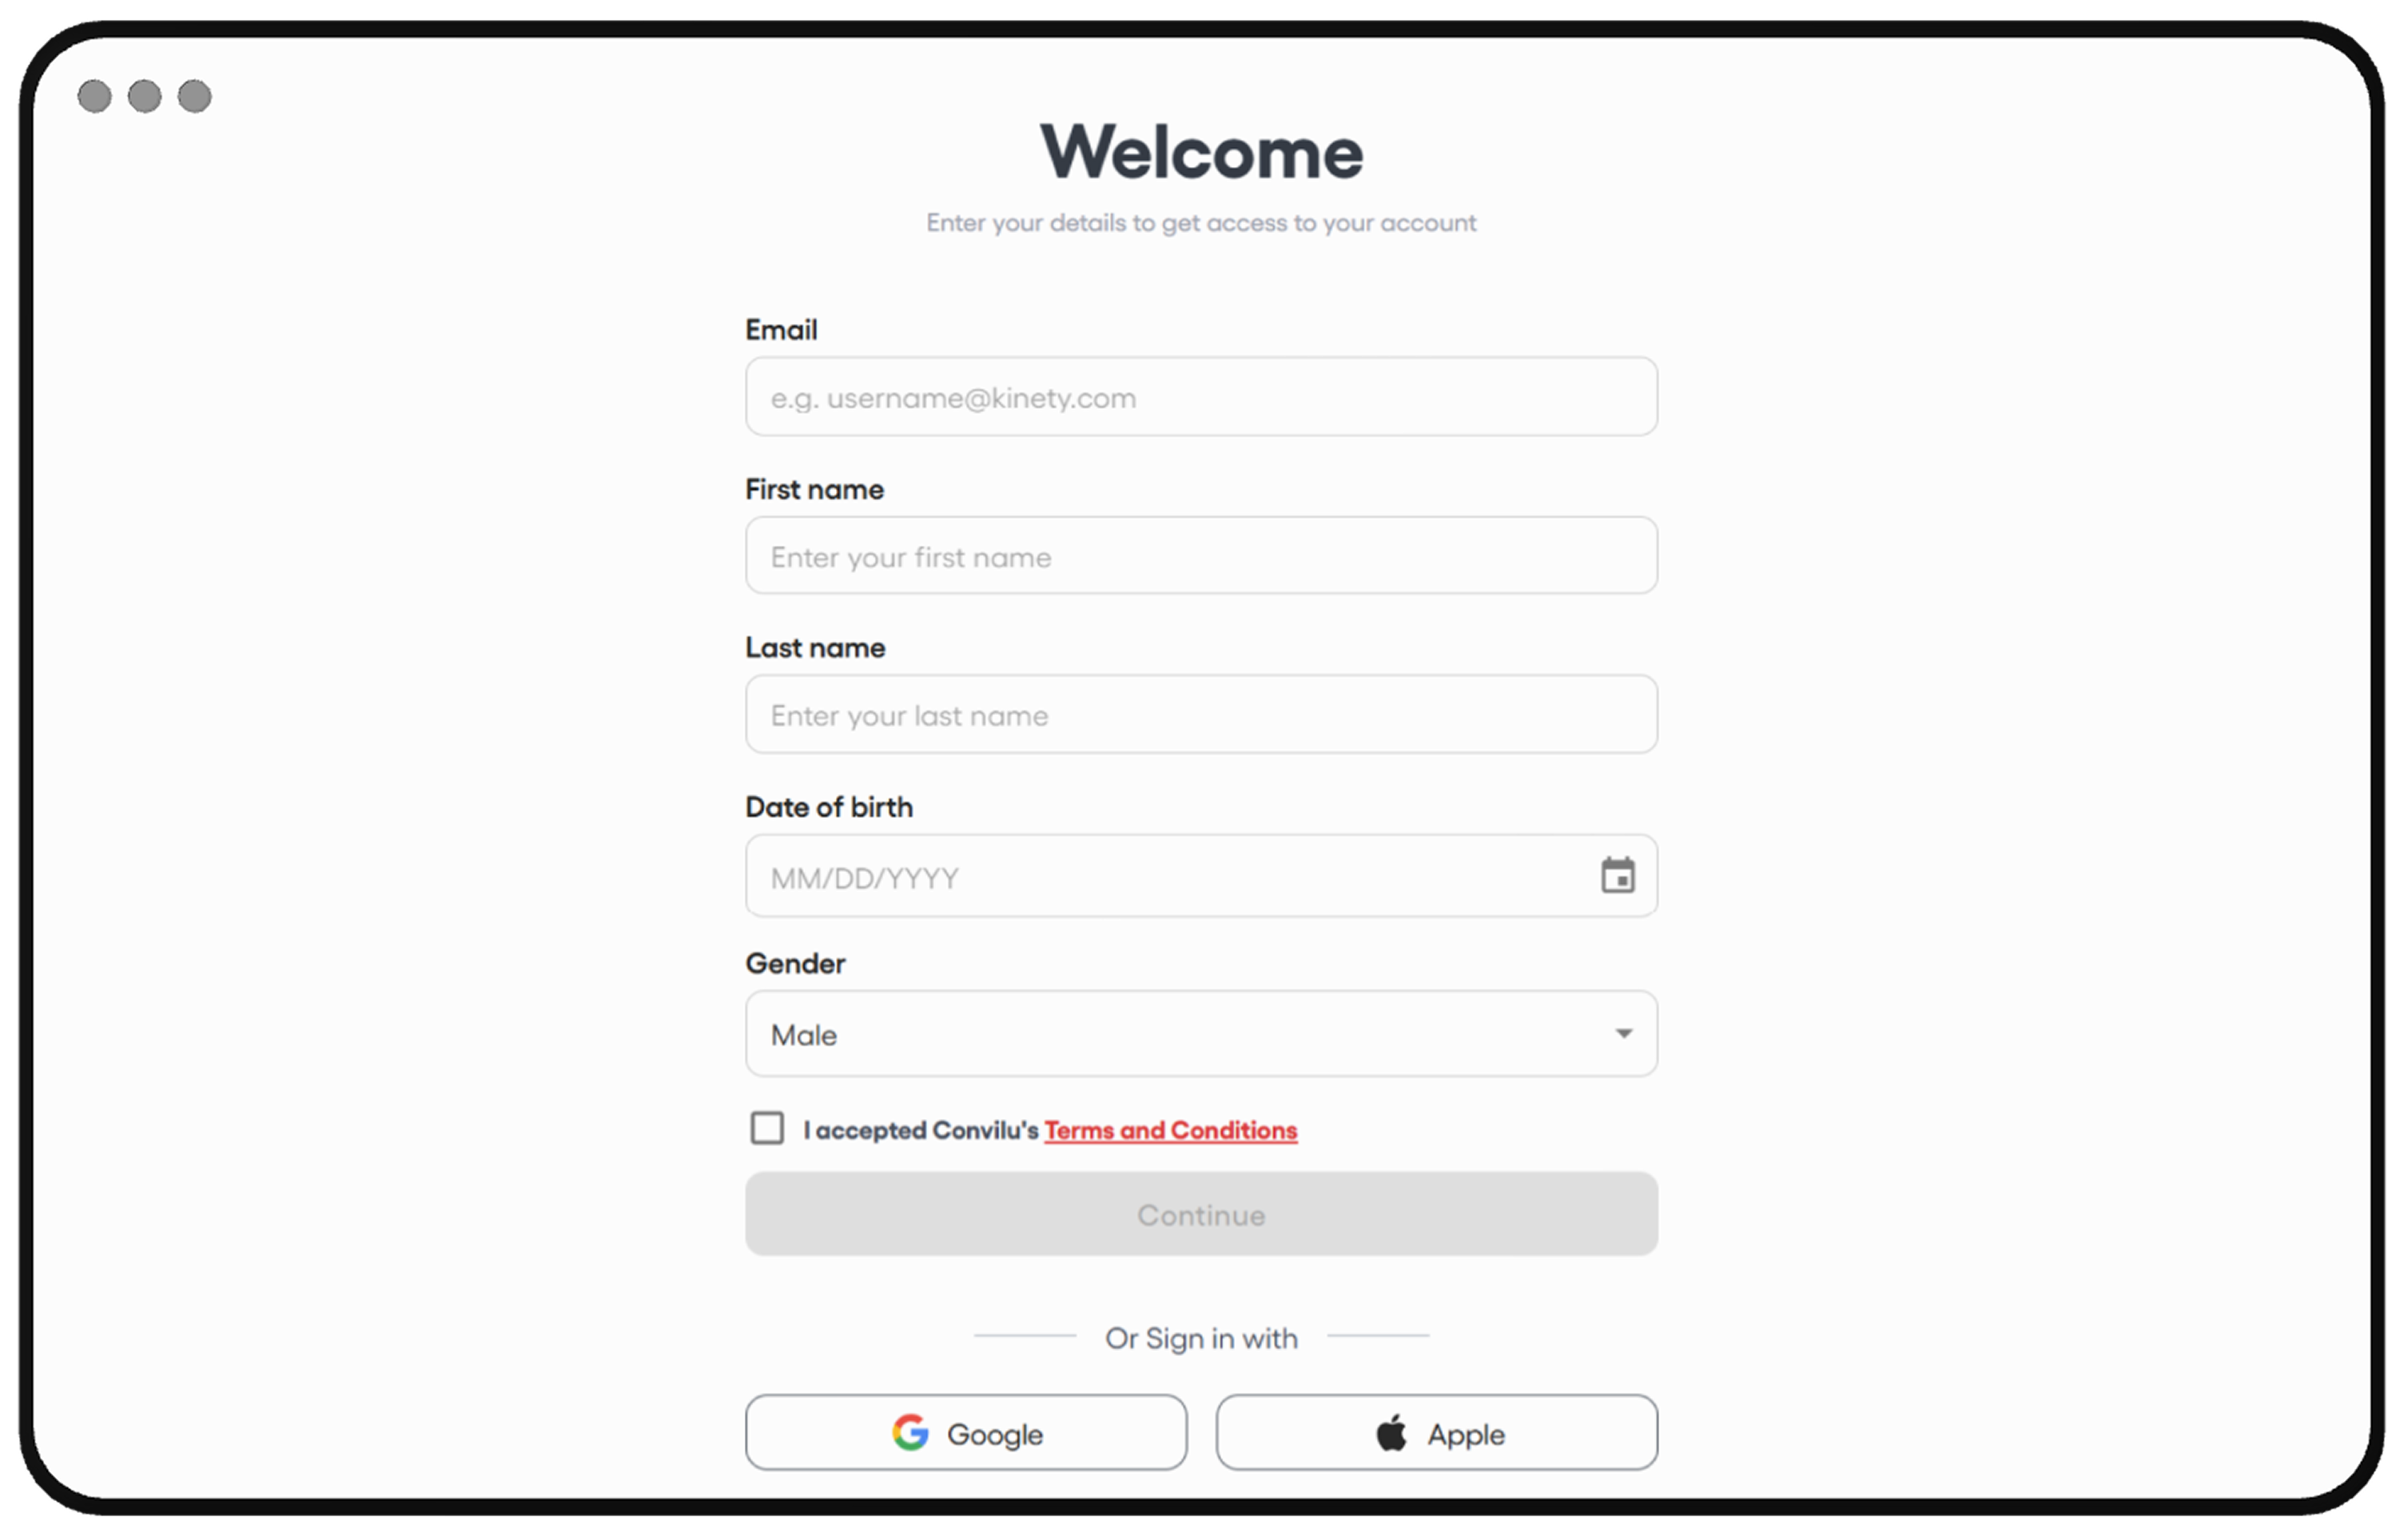Screen dimensions: 2408x1537
Task: Click the Google logo icon
Action: [910, 1432]
